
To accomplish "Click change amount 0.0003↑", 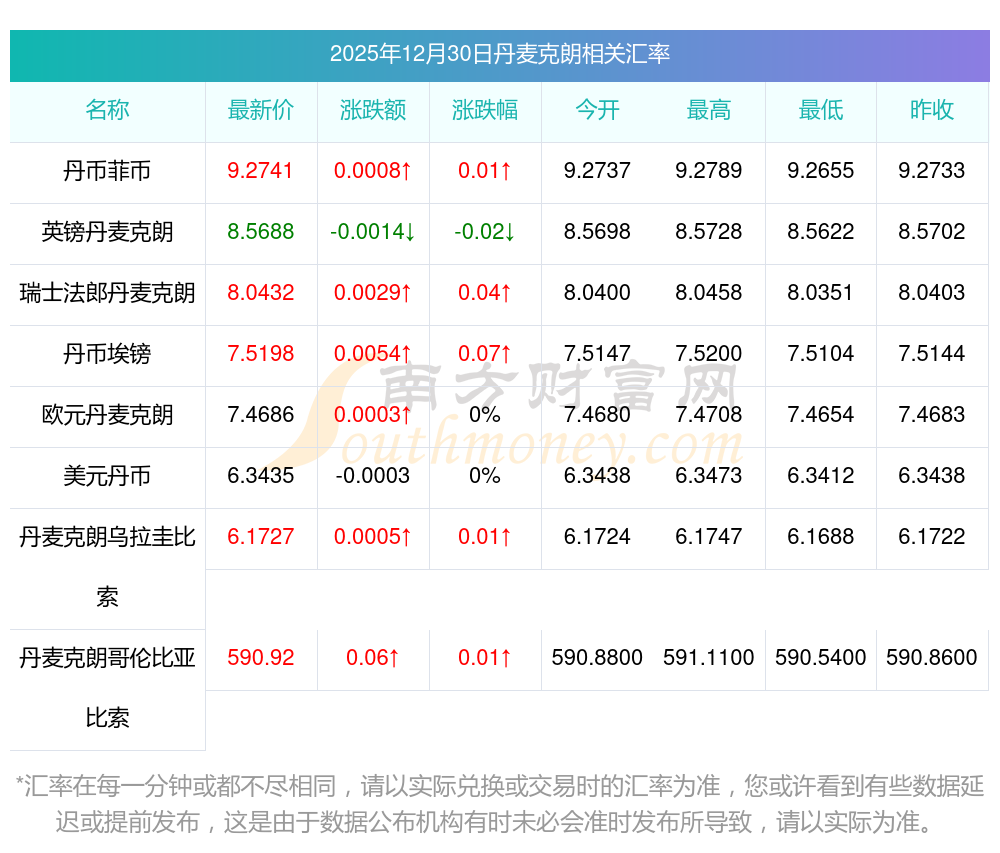I will click(x=373, y=414).
